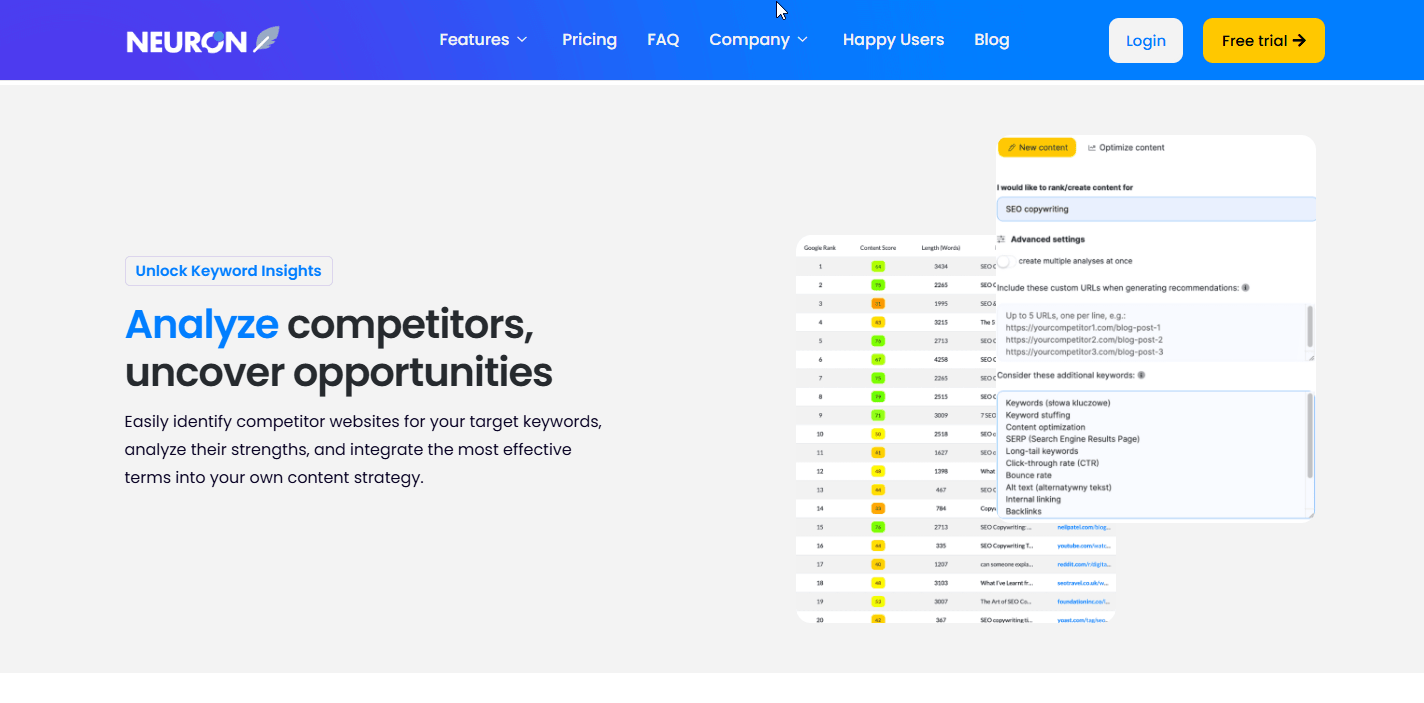
Task: Toggle create multiple analyses at once
Action: [x=1004, y=261]
